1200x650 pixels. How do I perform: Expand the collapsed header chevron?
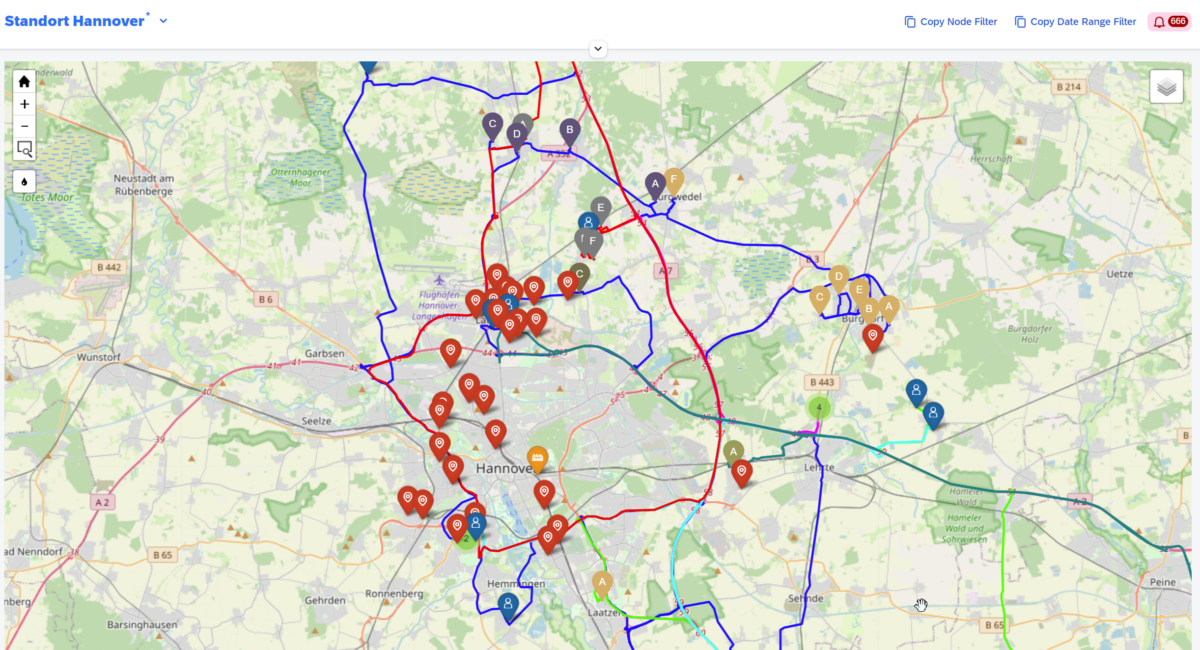click(598, 48)
